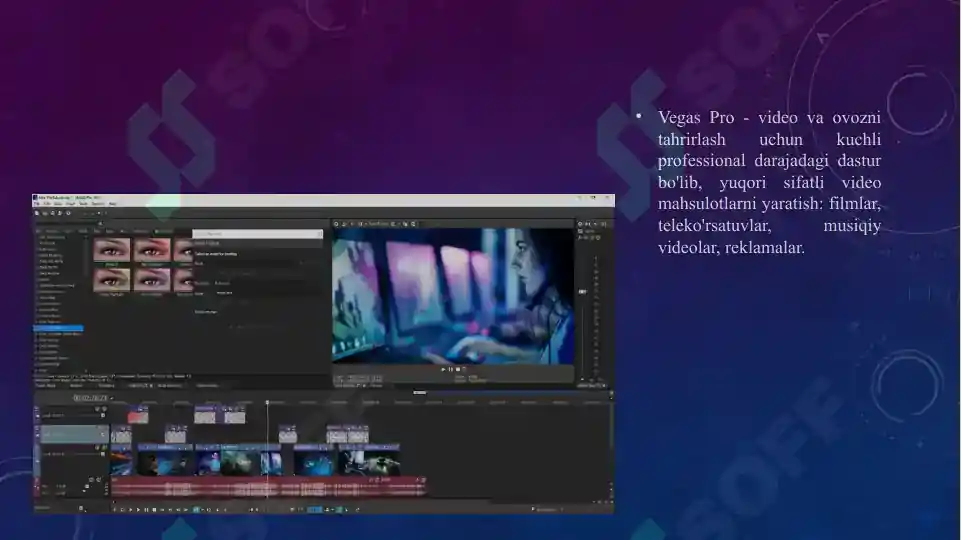Switch to the Transitions tab
This screenshot has height=540, width=961.
(106, 386)
